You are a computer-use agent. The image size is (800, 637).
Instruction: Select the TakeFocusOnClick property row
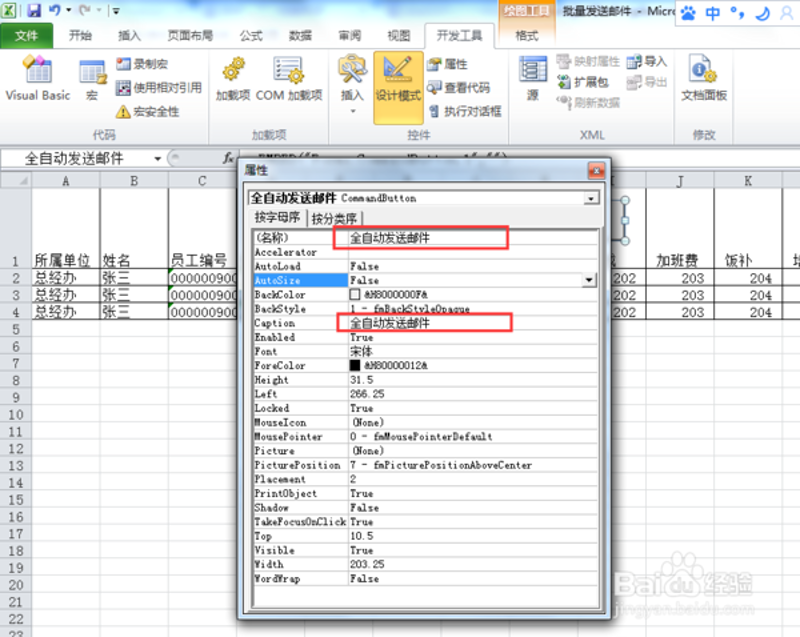pos(425,522)
